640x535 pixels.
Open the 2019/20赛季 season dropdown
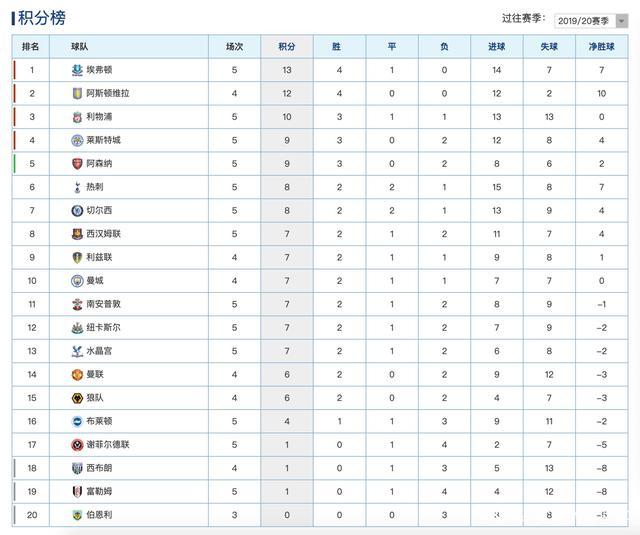pyautogui.click(x=591, y=20)
